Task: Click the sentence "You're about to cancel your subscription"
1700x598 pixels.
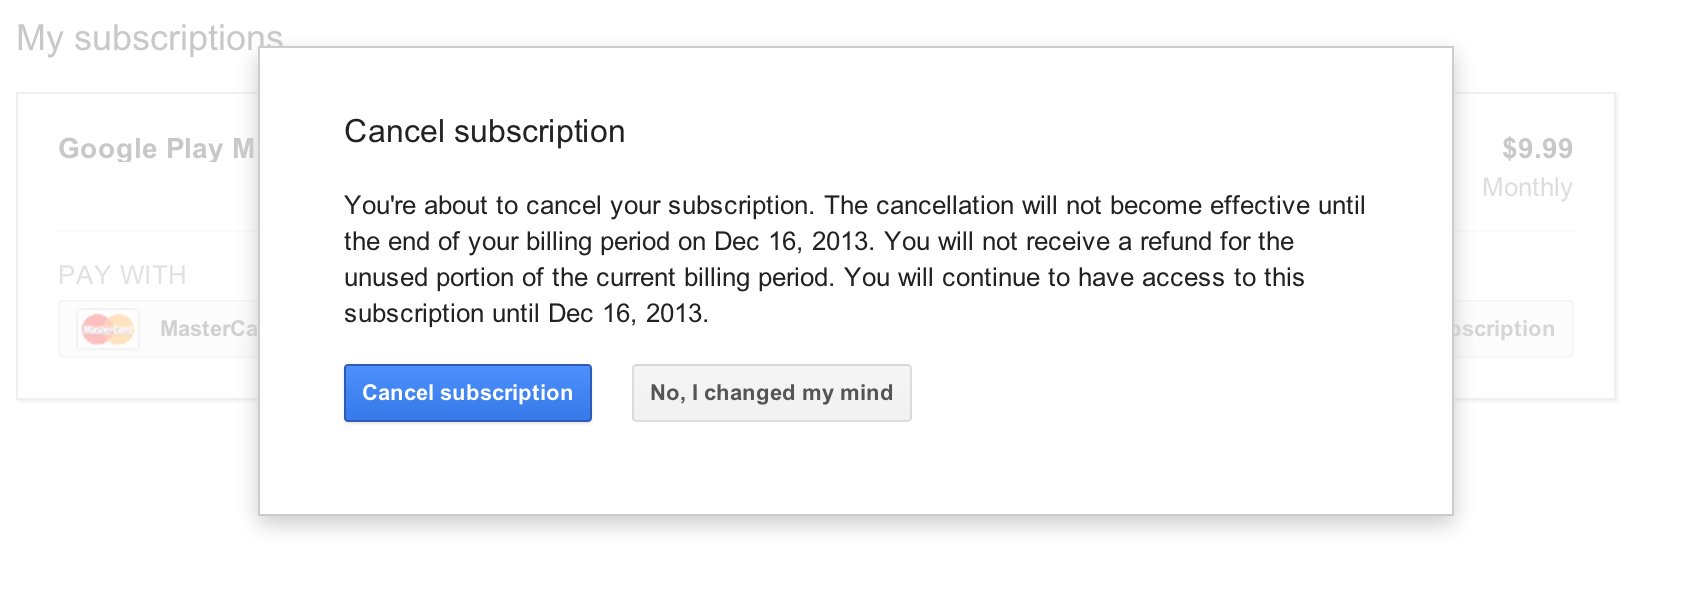Action: pos(580,205)
